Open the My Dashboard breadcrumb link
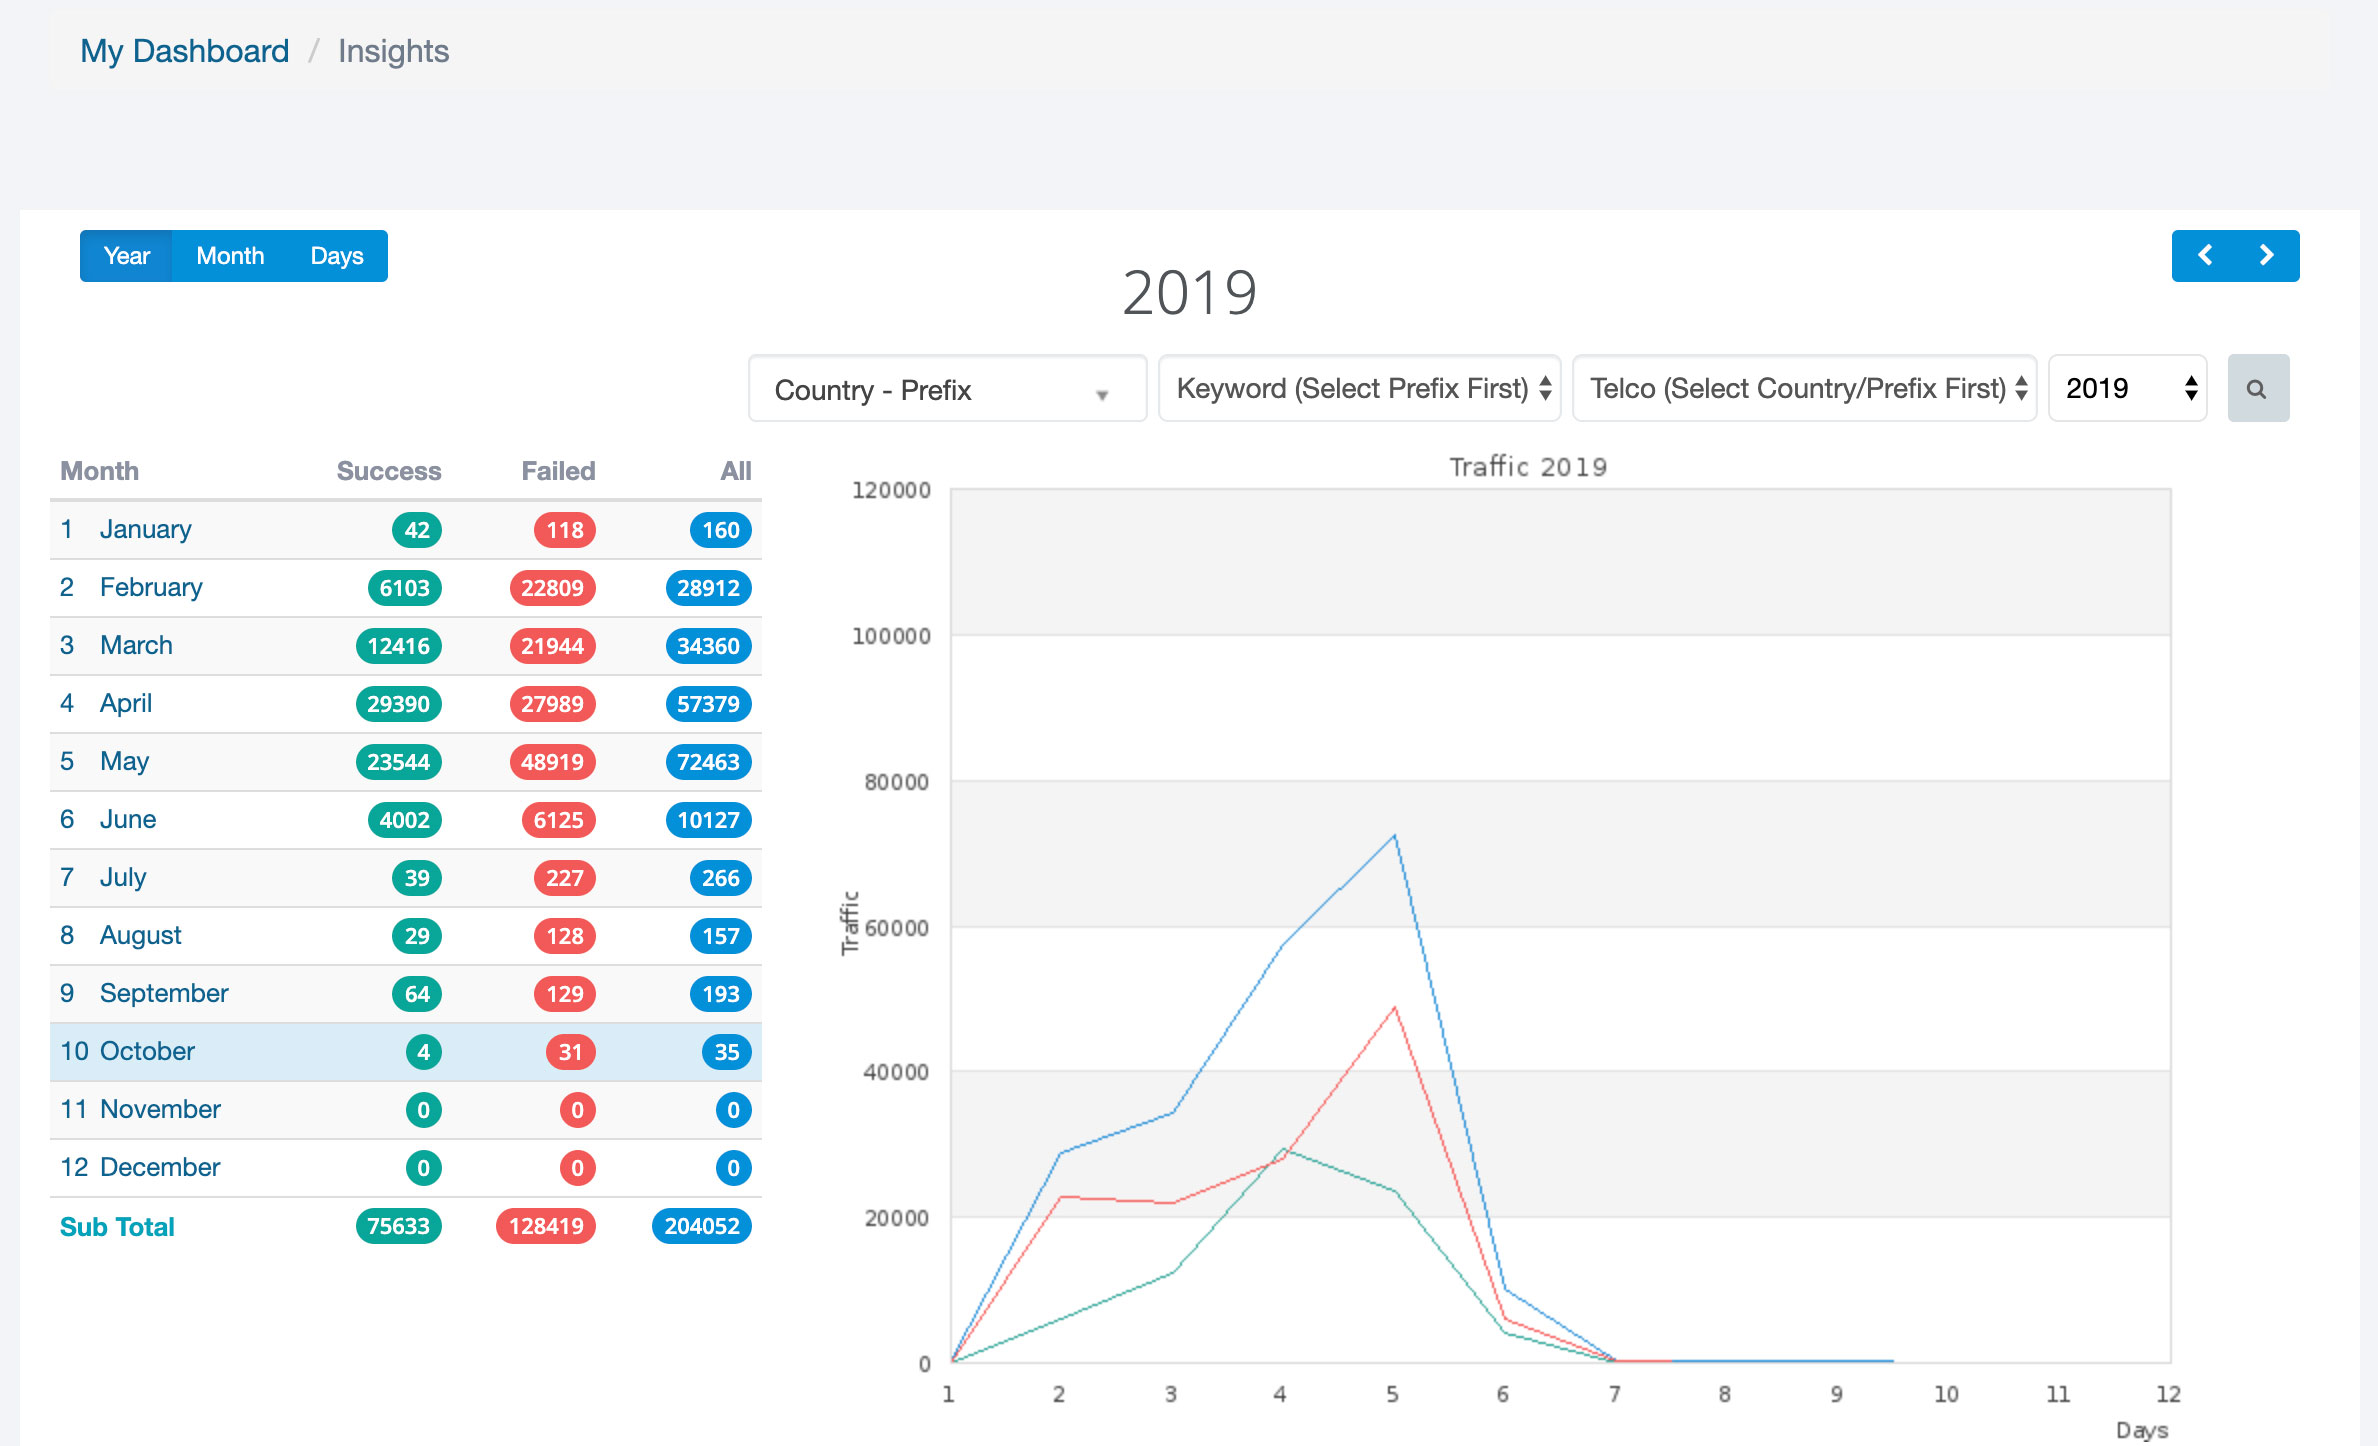 [x=185, y=51]
